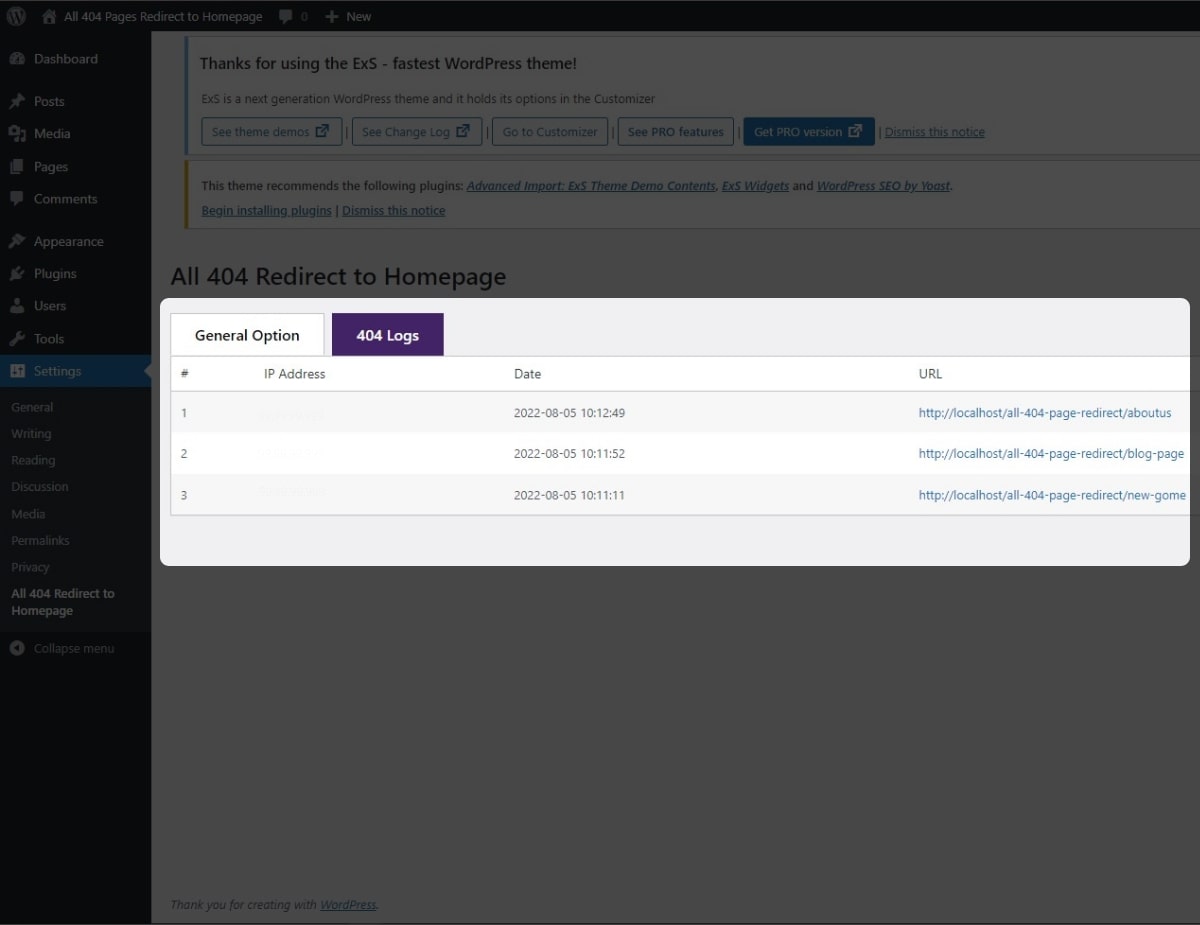This screenshot has height=925, width=1200.
Task: Click the Collapse menu arrow icon
Action: [x=17, y=648]
